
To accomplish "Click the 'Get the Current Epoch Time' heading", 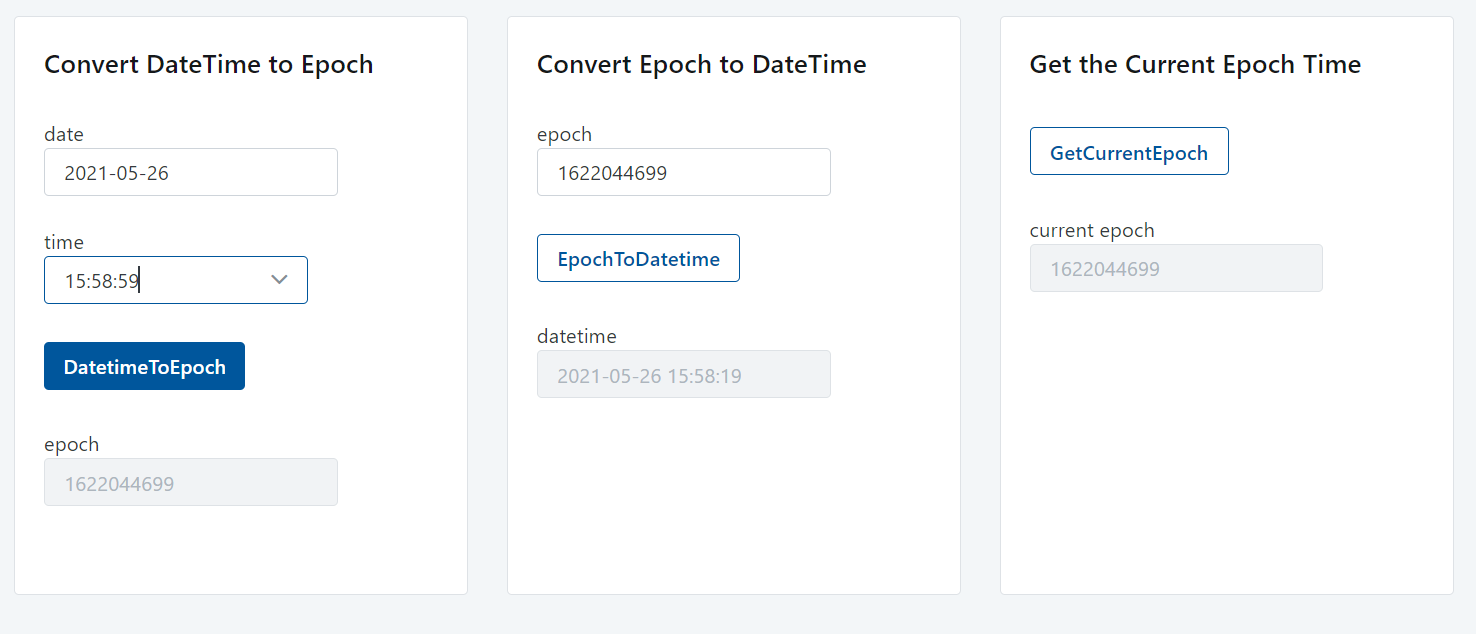I will (1195, 65).
